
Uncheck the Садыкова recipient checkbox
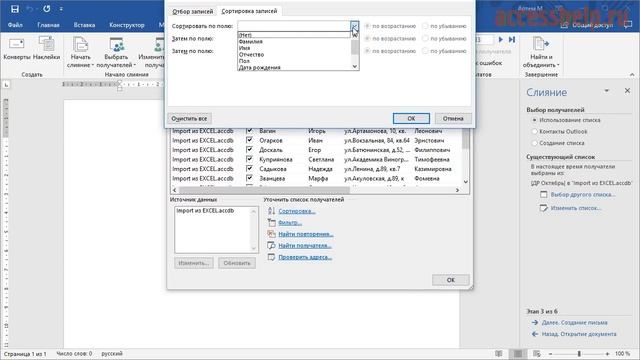pyautogui.click(x=249, y=169)
